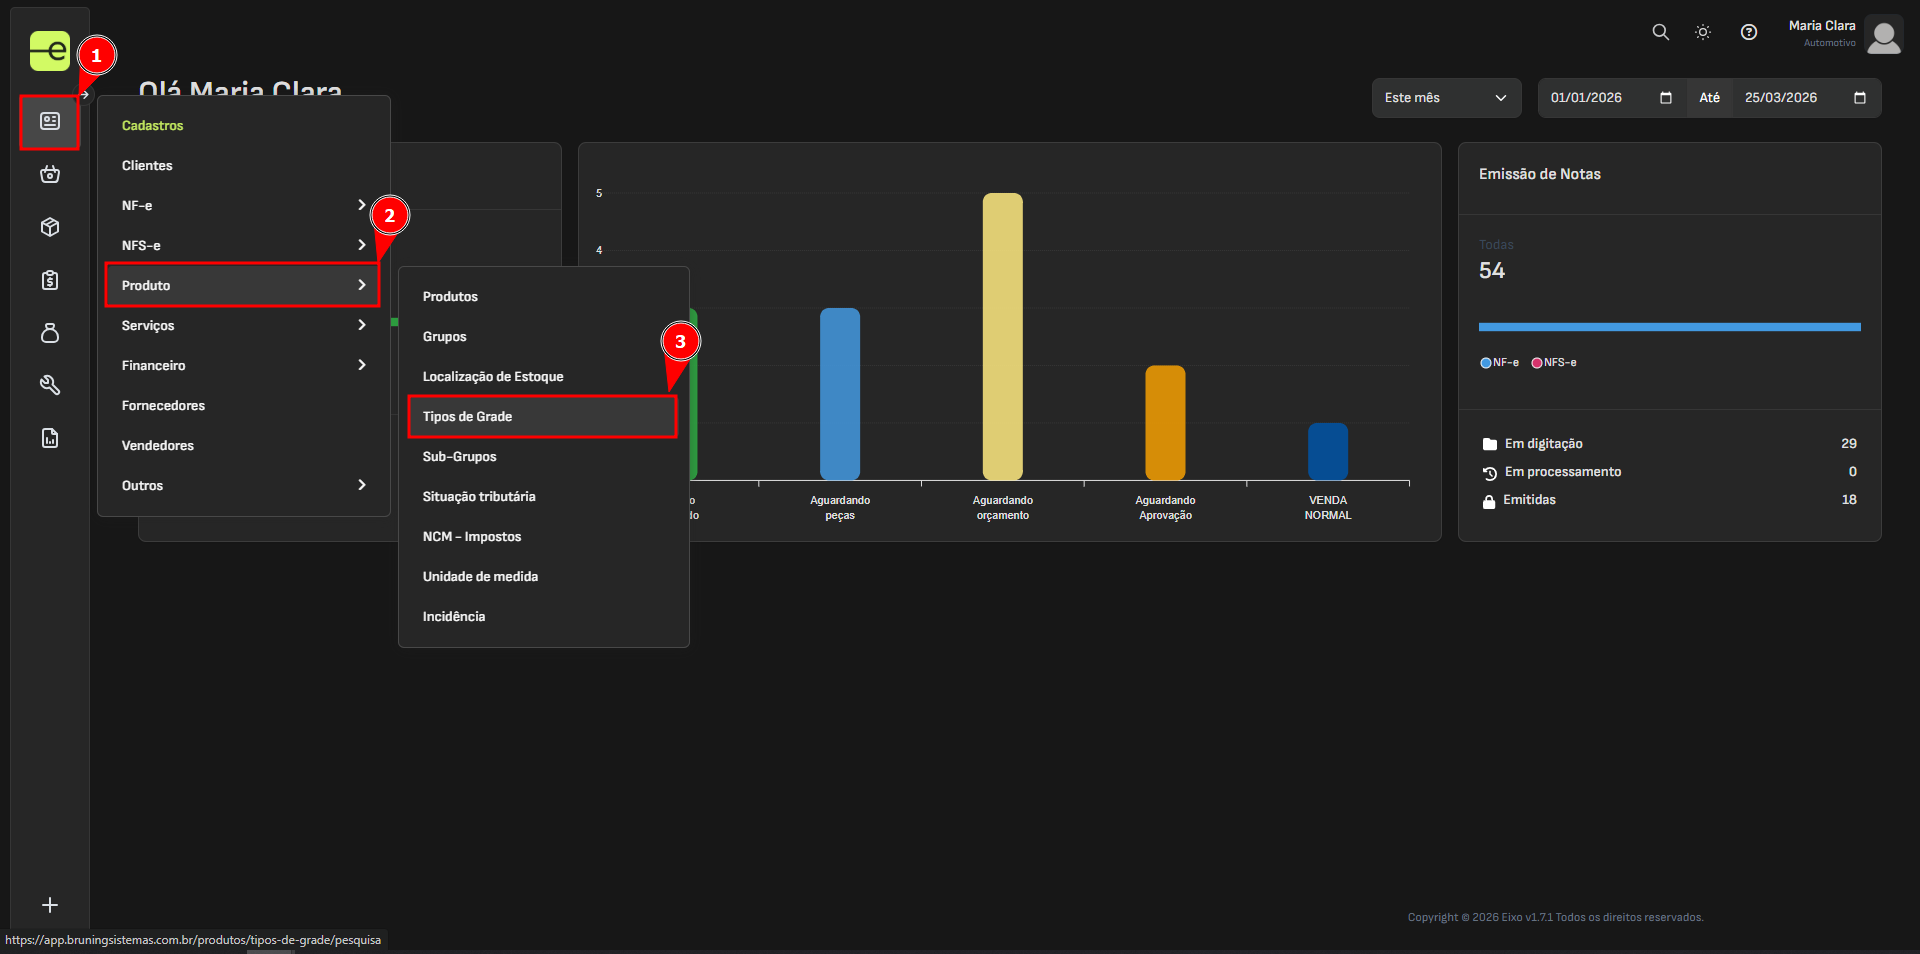Click the reports chart document icon
This screenshot has height=954, width=1920.
(x=50, y=438)
